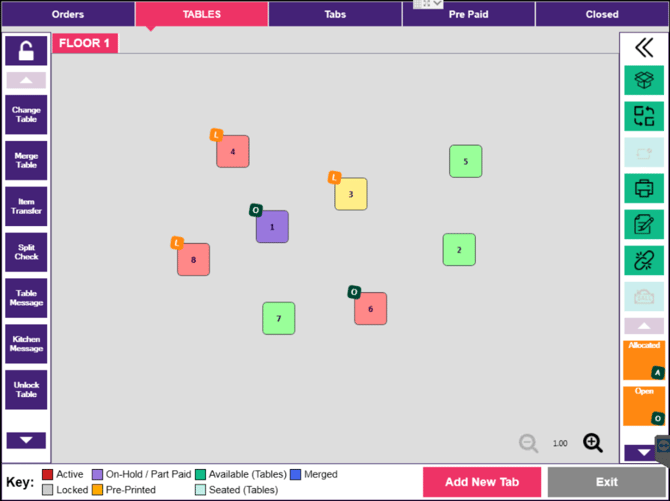Click the broken link unlink icon
The height and width of the screenshot is (501, 670).
(644, 260)
